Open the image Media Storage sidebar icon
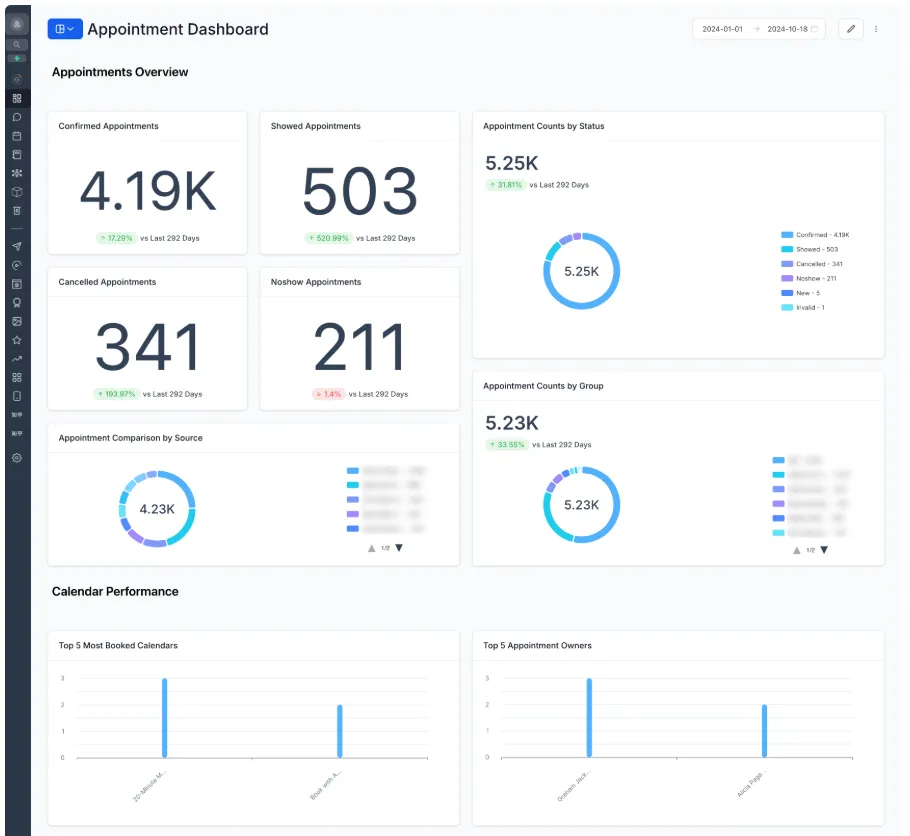910x836 pixels. click(x=17, y=322)
